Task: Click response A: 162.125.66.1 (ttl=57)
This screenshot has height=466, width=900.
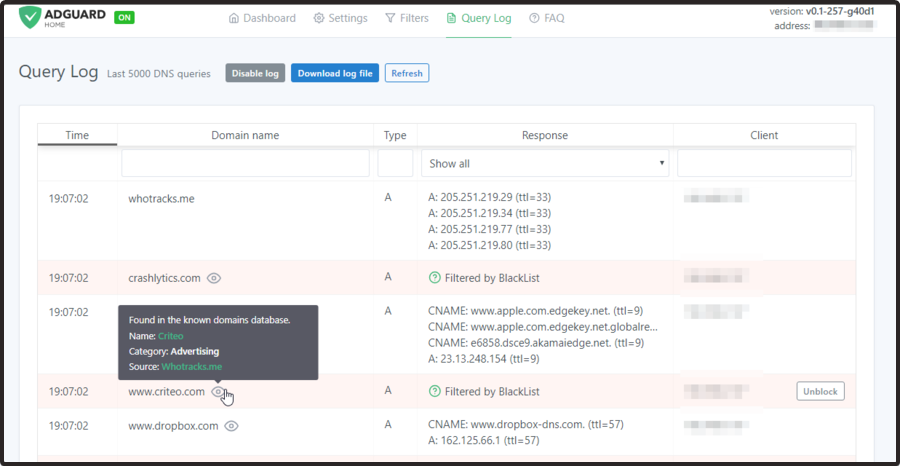Action: 484,441
